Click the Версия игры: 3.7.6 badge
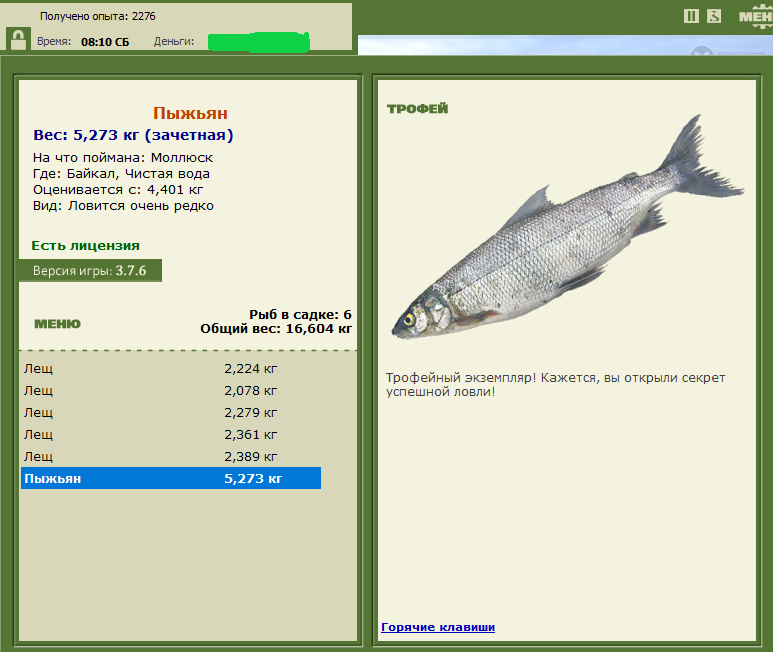This screenshot has height=652, width=773. coord(90,271)
